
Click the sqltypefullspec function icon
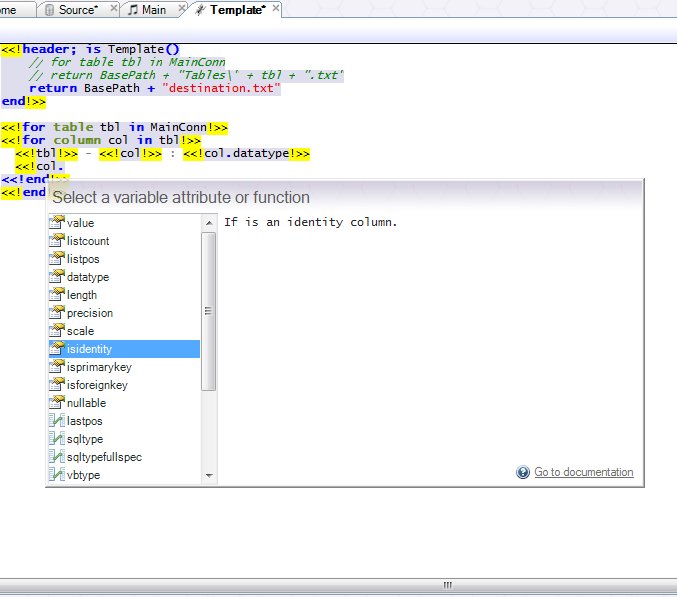pos(57,457)
